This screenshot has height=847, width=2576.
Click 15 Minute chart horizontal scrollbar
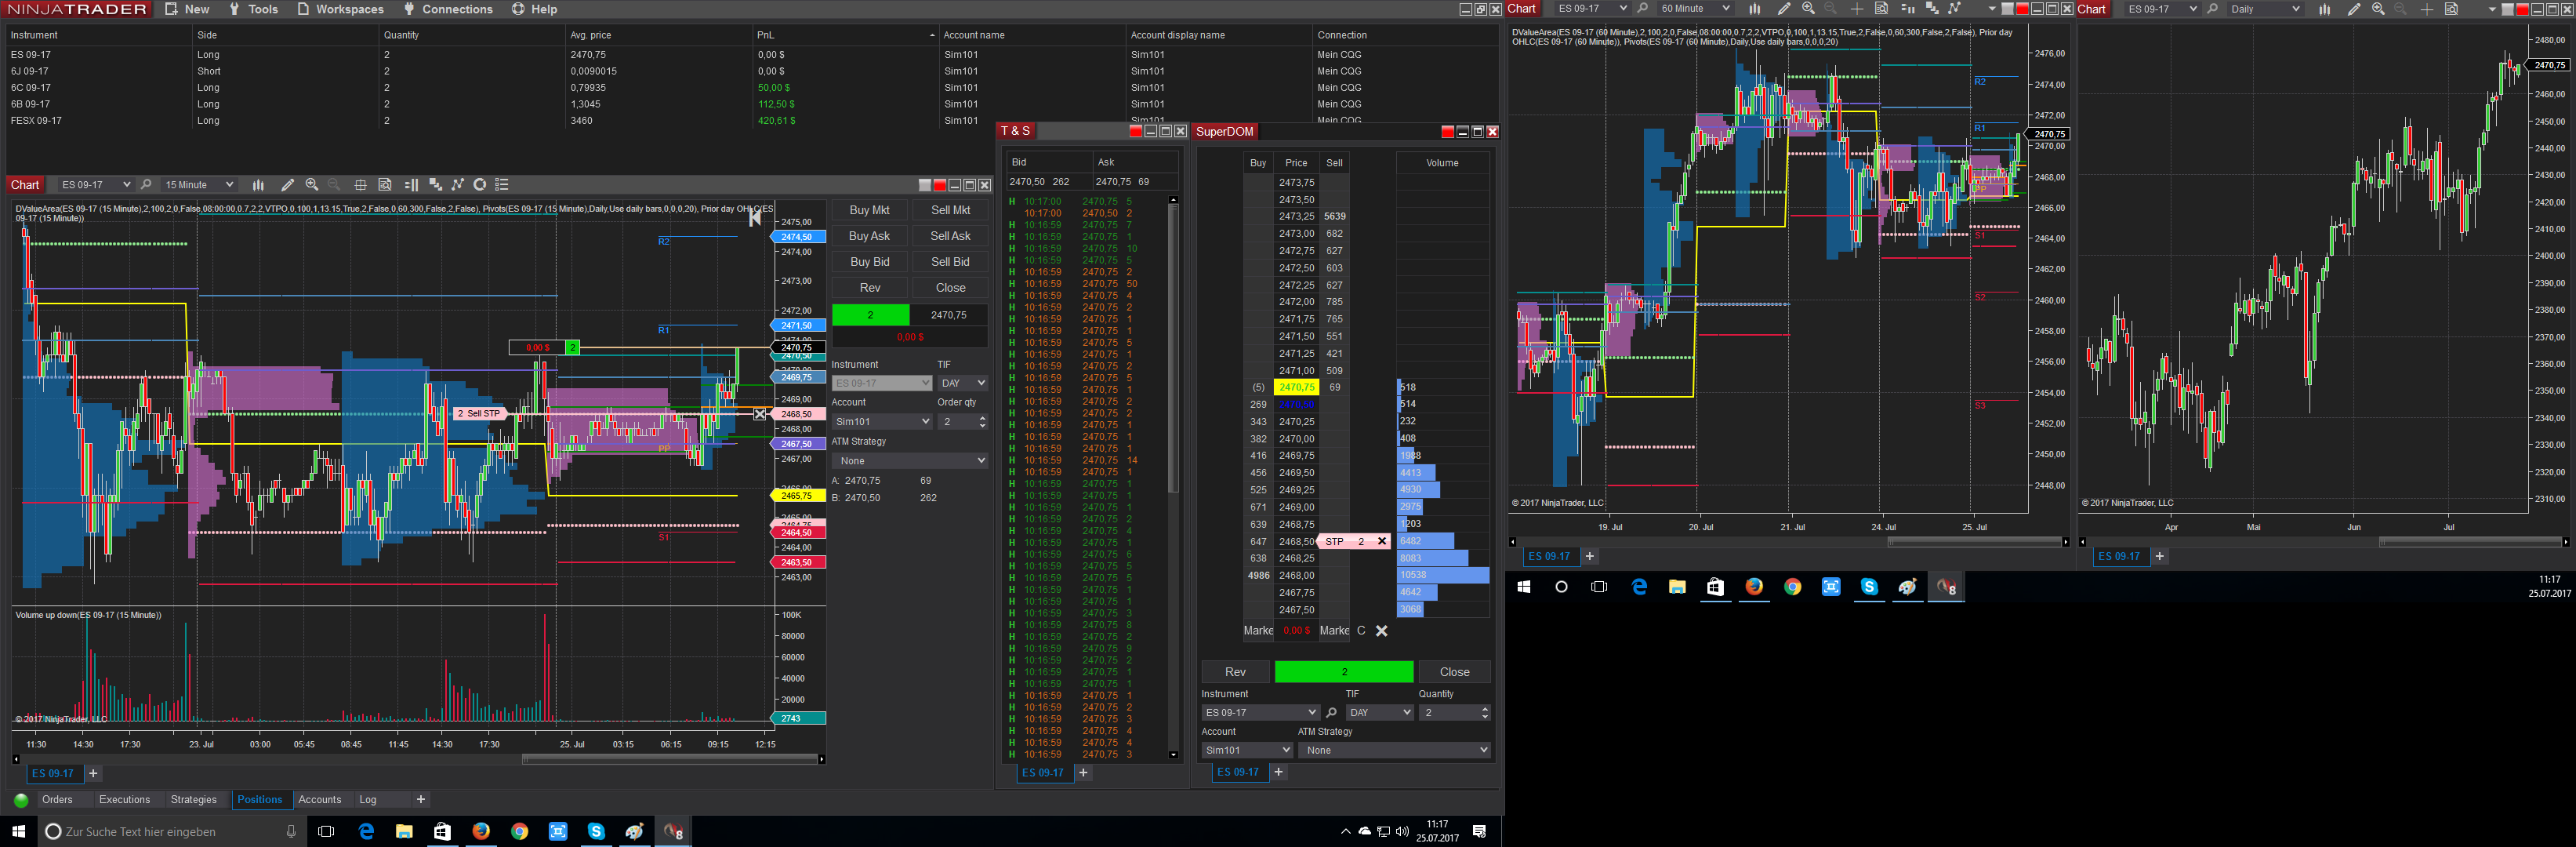click(672, 760)
